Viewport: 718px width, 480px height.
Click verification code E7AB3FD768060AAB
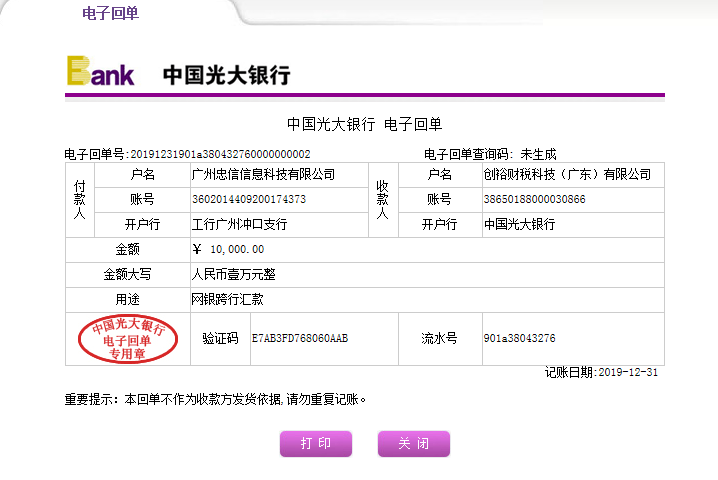click(300, 338)
